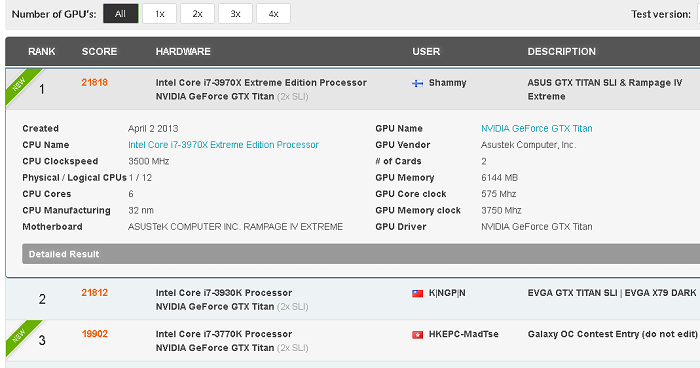Click the ASUS GTX TITAN SLI description
Screen dimensions: 700x368
(605, 89)
